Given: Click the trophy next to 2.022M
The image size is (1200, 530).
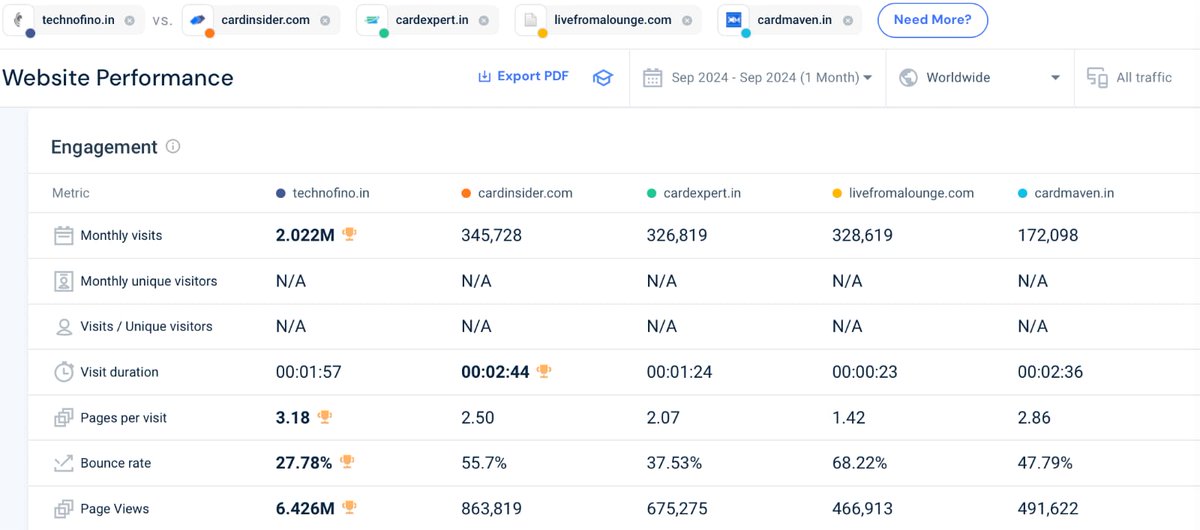Looking at the screenshot, I should (349, 234).
